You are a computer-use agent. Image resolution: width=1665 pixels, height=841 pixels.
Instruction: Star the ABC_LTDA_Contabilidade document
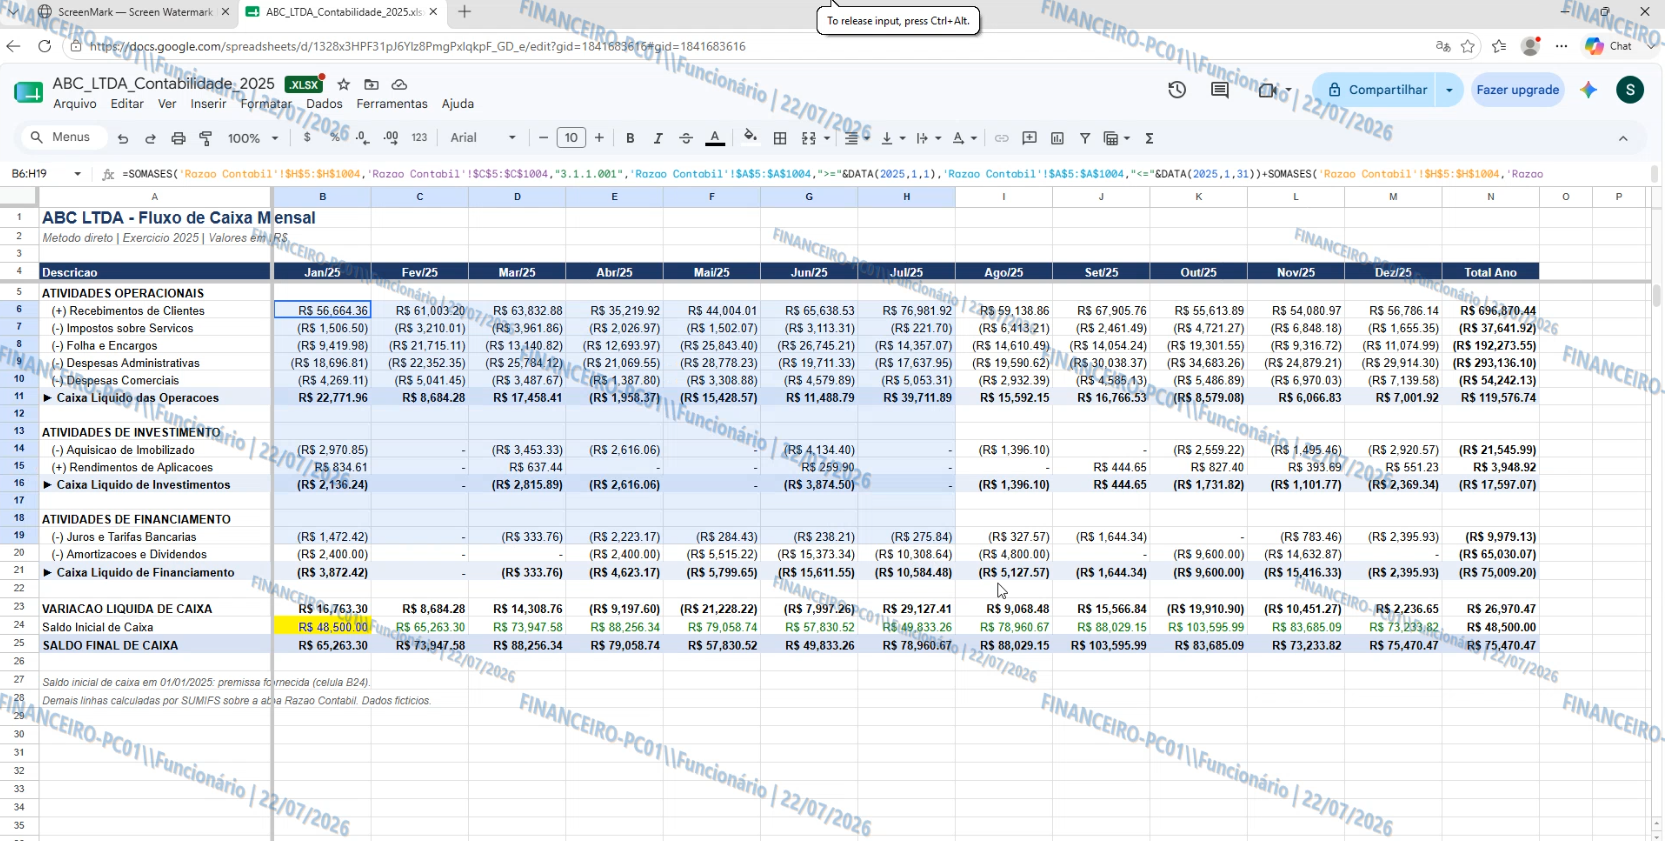pos(343,84)
